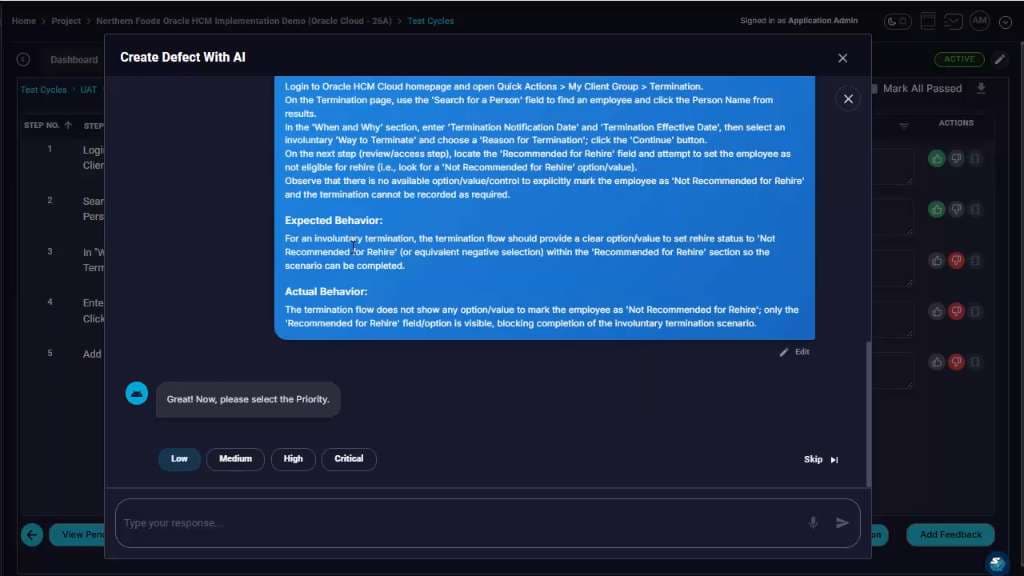Sort by the STEP NO. column header
1024x576 pixels.
point(47,125)
